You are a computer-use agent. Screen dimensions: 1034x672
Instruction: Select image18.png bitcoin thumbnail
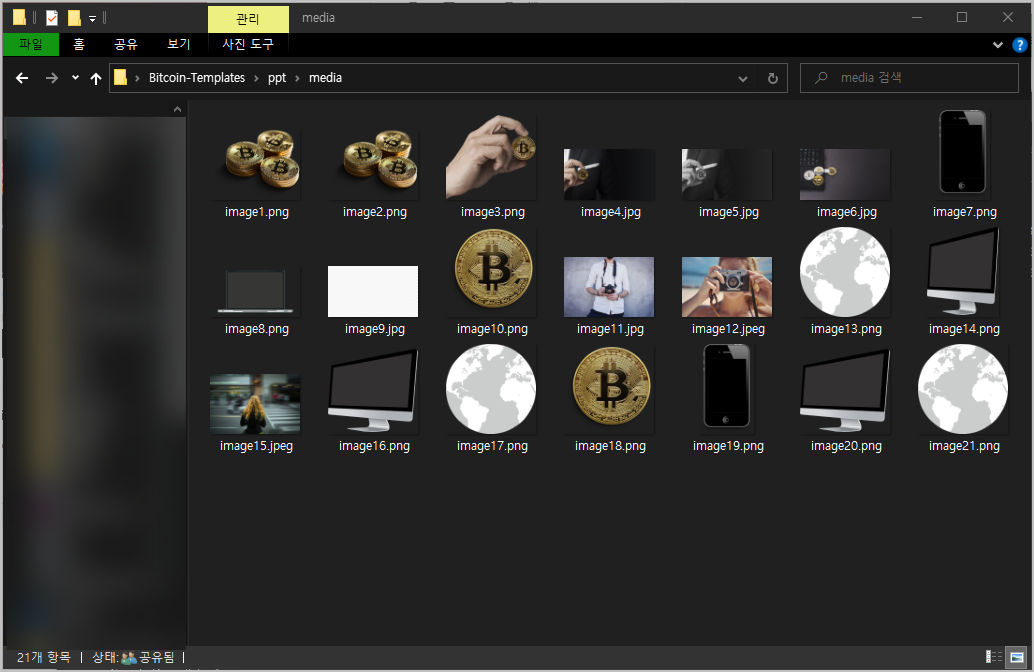(x=611, y=386)
